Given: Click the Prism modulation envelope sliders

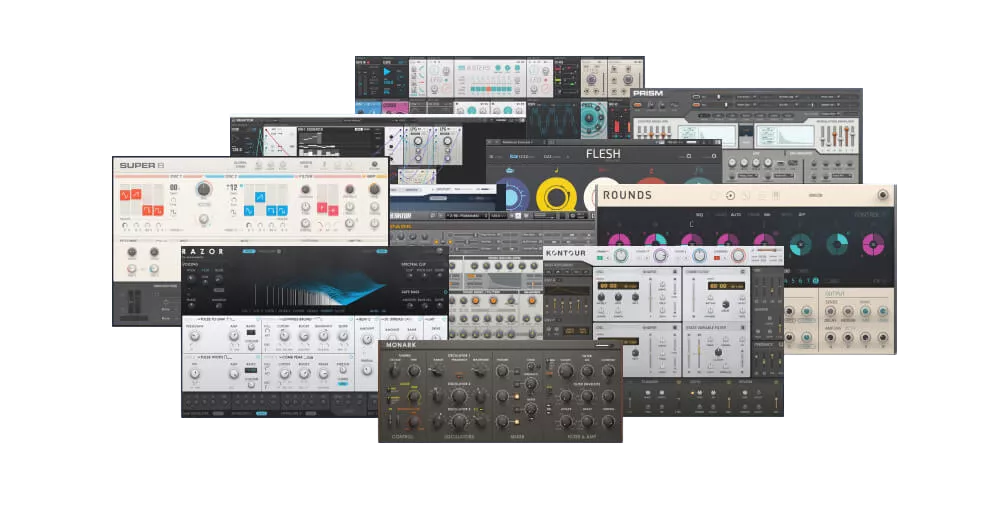Looking at the screenshot, I should (x=838, y=136).
